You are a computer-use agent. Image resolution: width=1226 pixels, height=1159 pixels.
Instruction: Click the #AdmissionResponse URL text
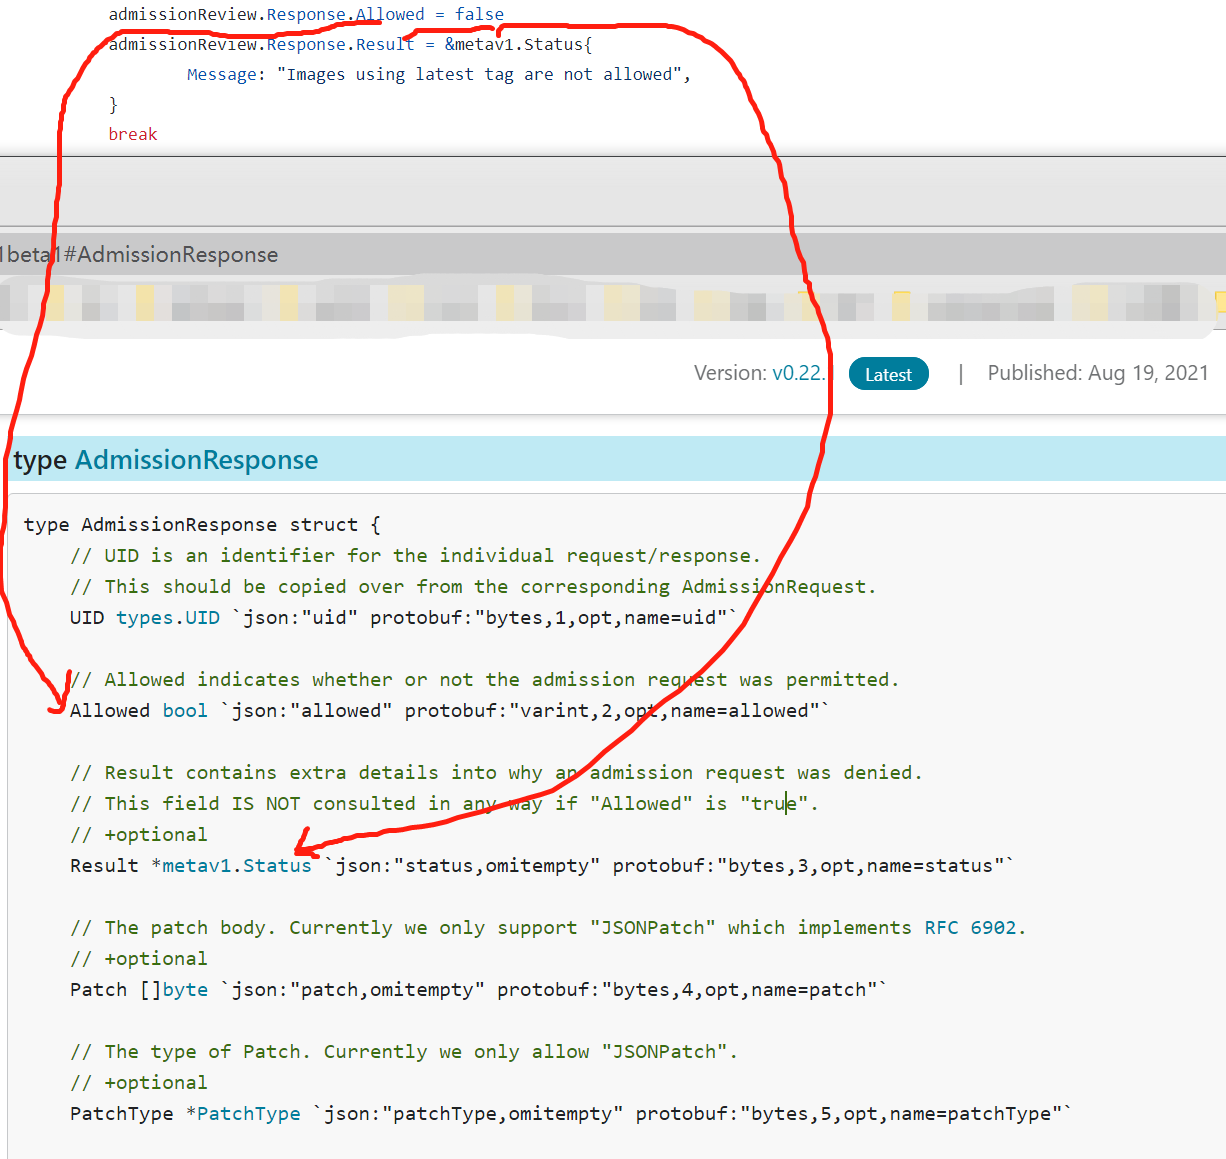pos(170,254)
